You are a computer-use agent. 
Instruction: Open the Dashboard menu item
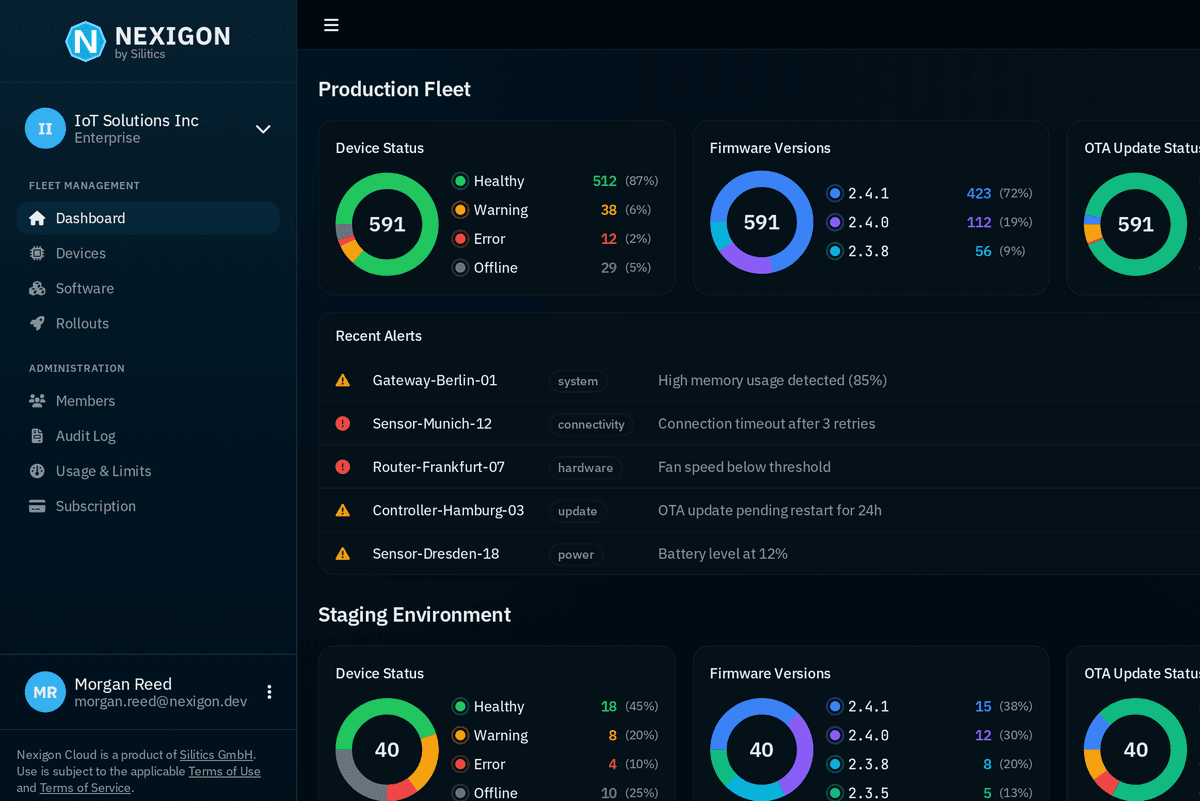(90, 218)
